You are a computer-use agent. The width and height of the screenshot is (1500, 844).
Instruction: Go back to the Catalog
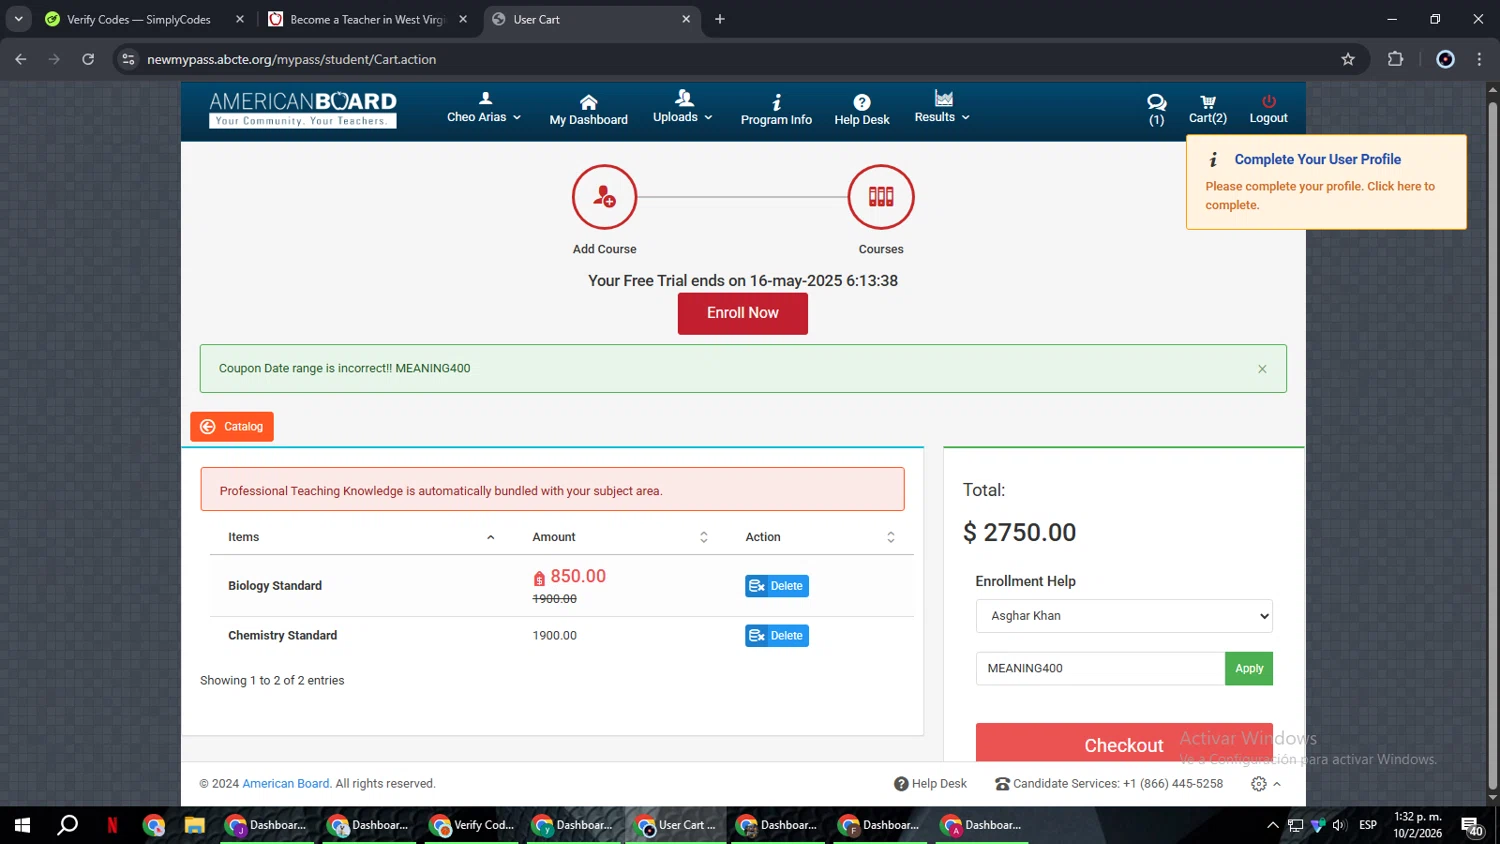232,427
